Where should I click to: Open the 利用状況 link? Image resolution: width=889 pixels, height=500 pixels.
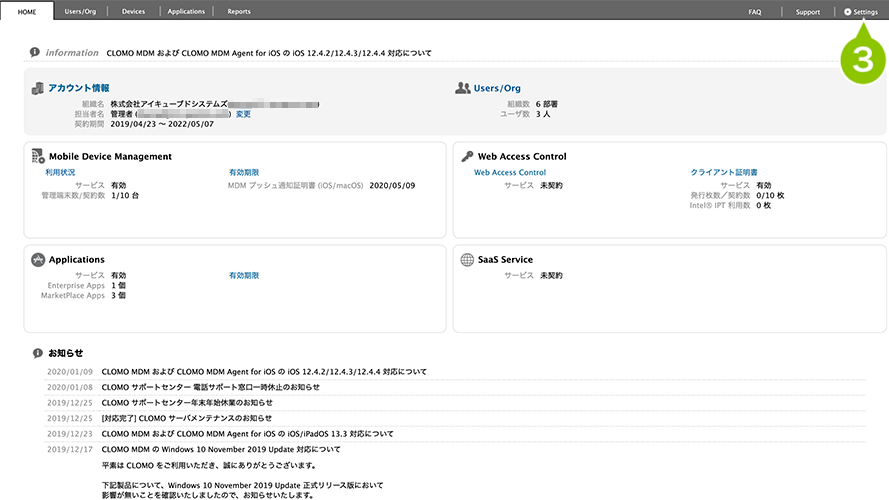60,172
